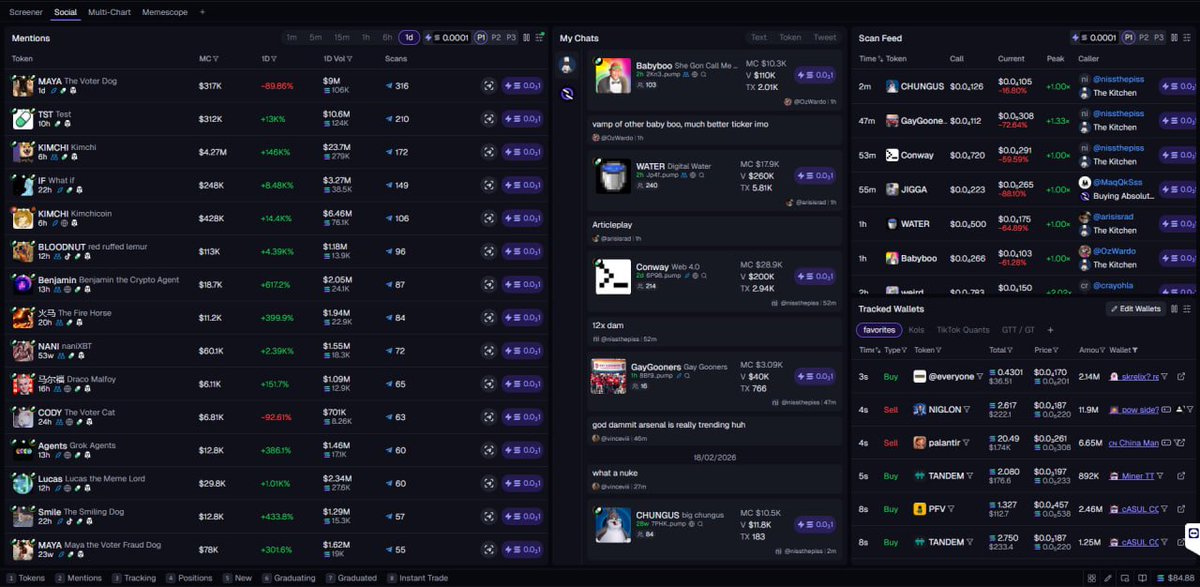The width and height of the screenshot is (1200, 587).
Task: Open the pencil edit icon in Edit Wallets
Action: [x=1114, y=309]
